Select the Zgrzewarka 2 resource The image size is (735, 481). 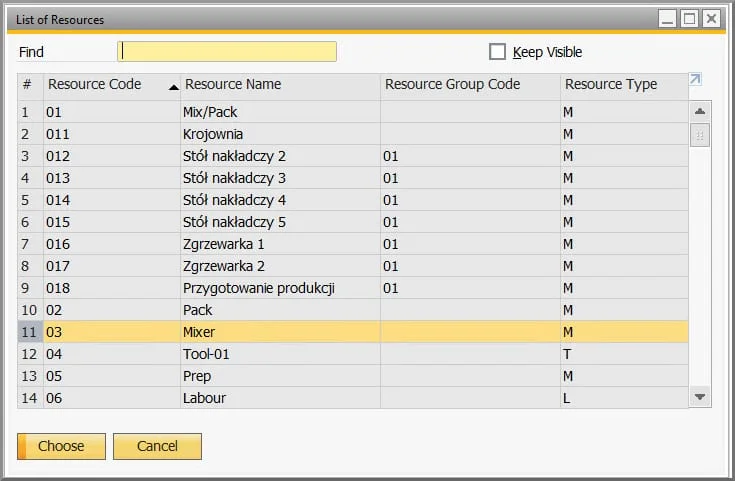tap(224, 266)
